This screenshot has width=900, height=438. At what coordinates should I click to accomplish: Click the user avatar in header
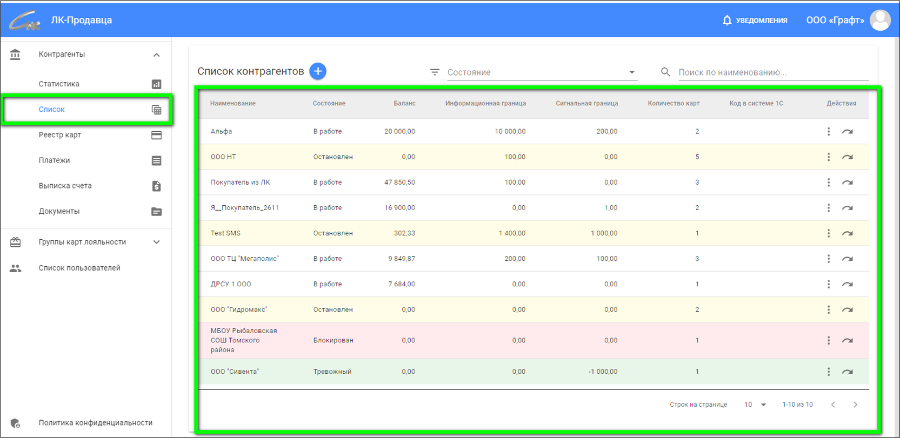point(880,20)
